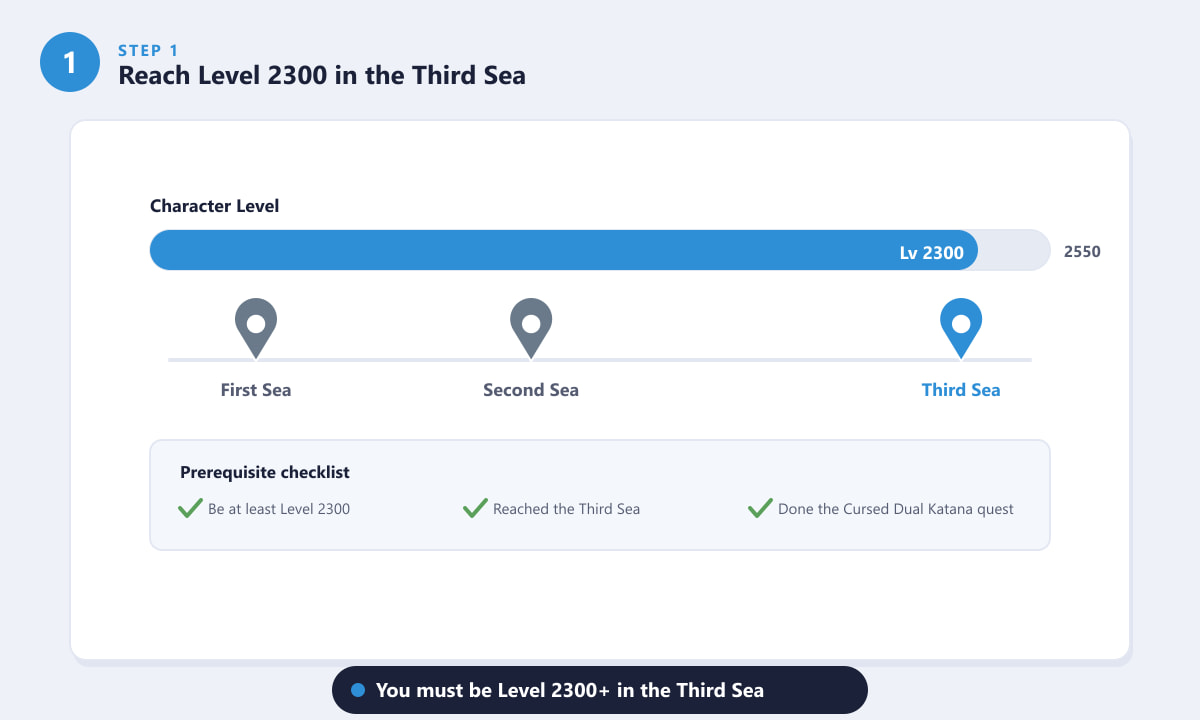This screenshot has height=720, width=1200.
Task: Click the Lv 2300 progress bar fill
Action: 564,250
